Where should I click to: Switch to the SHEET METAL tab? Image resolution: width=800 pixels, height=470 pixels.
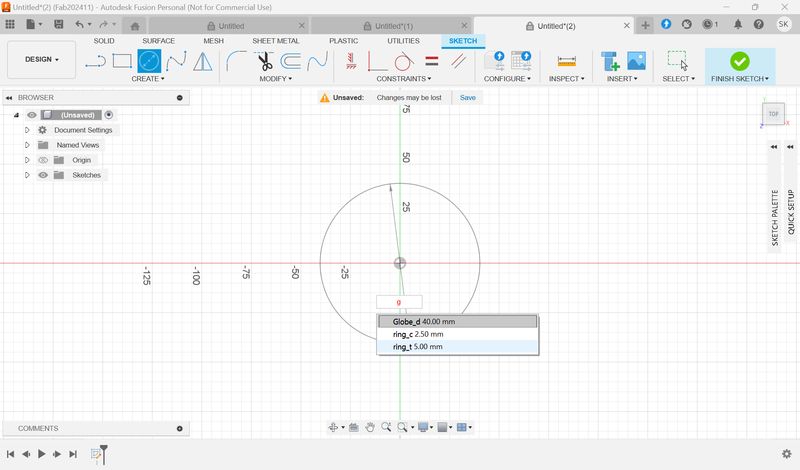coord(276,41)
